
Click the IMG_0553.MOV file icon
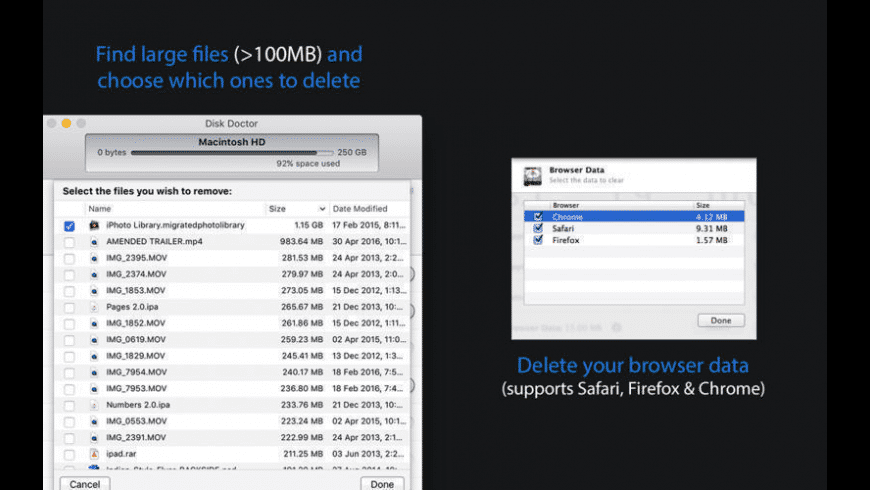tap(94, 422)
